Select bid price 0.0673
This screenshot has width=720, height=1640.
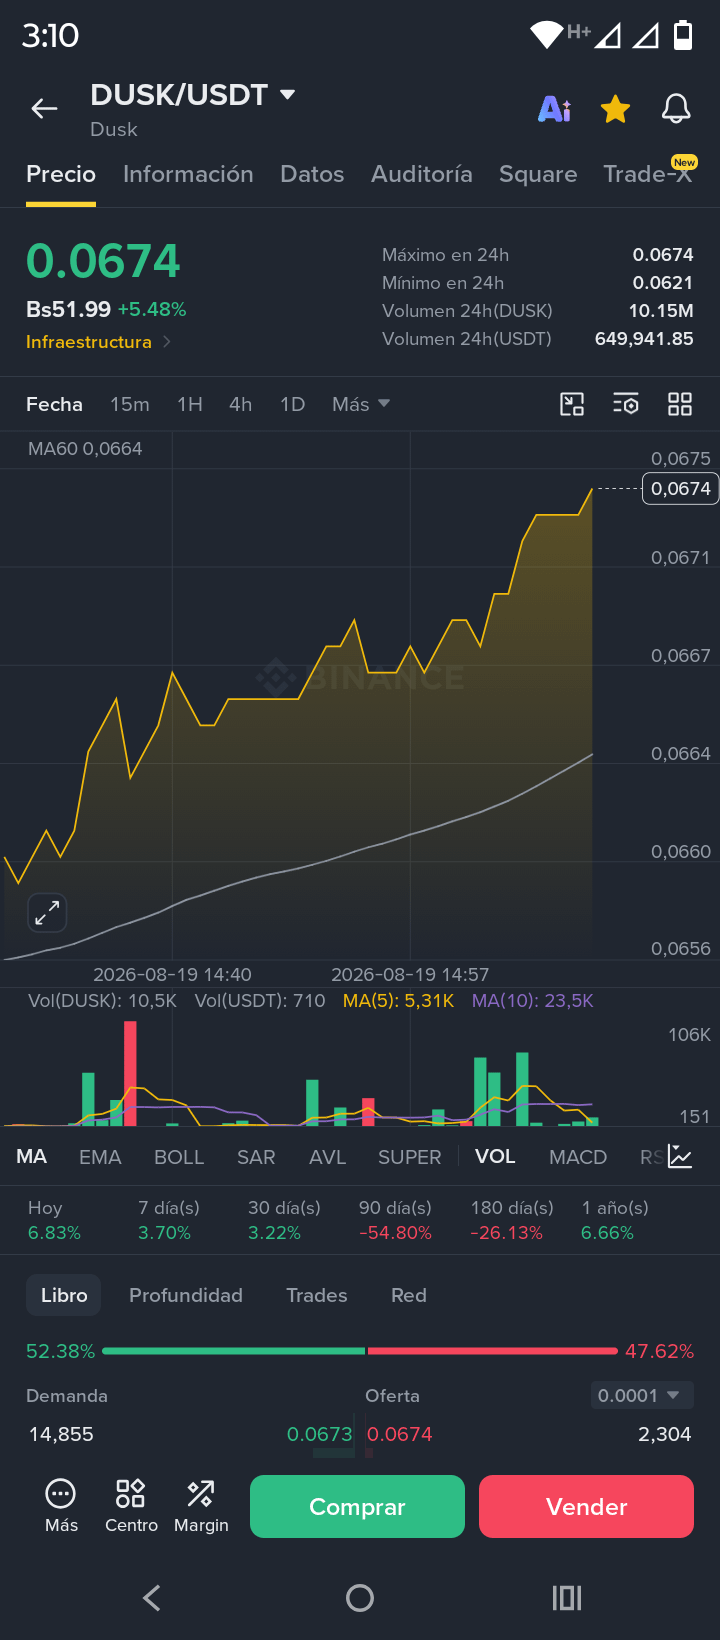(x=319, y=1434)
